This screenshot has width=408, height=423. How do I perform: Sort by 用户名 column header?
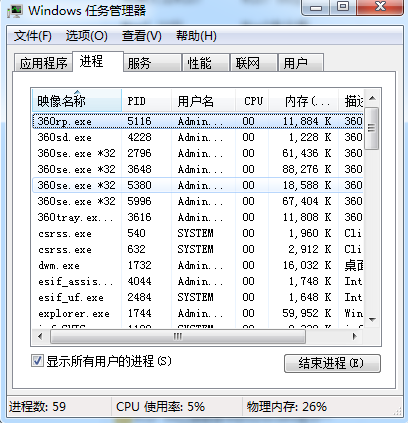tap(203, 101)
